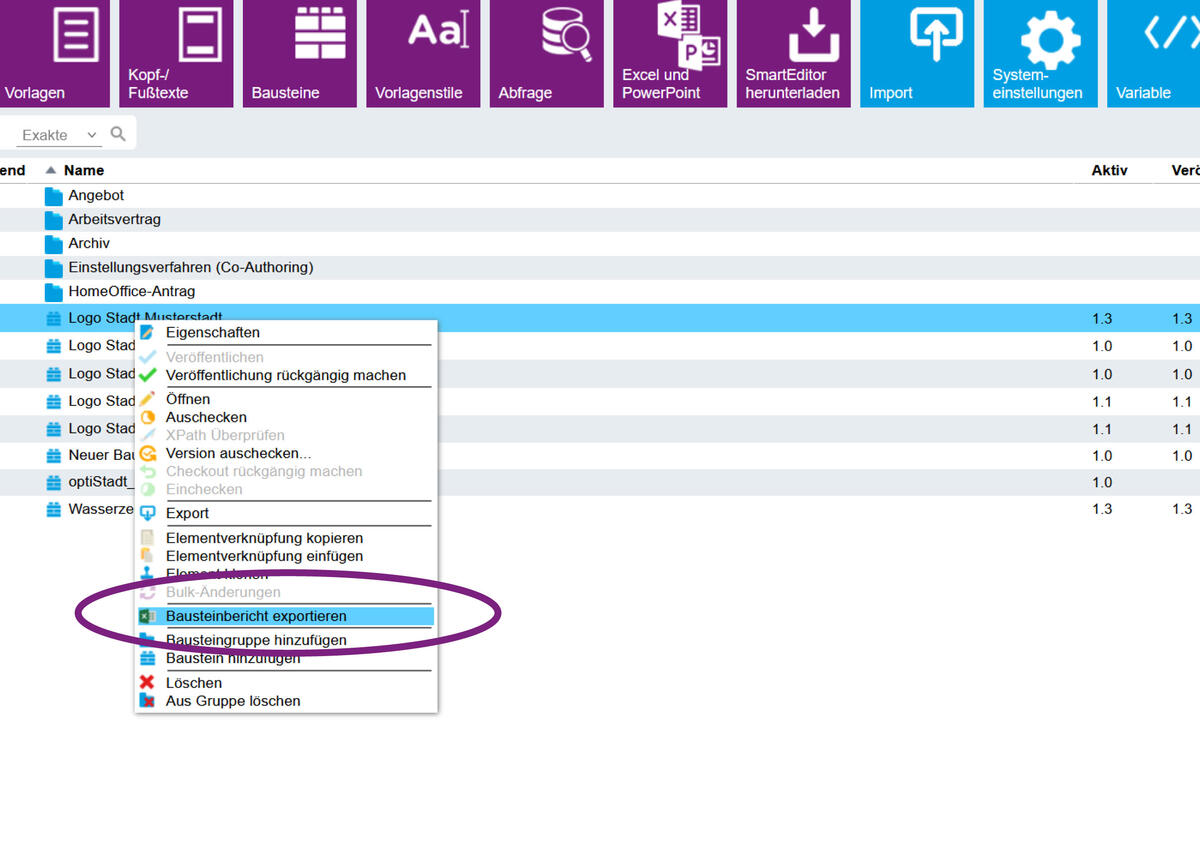This screenshot has height=845, width=1200.
Task: Click the Aktiv column header
Action: point(1109,170)
